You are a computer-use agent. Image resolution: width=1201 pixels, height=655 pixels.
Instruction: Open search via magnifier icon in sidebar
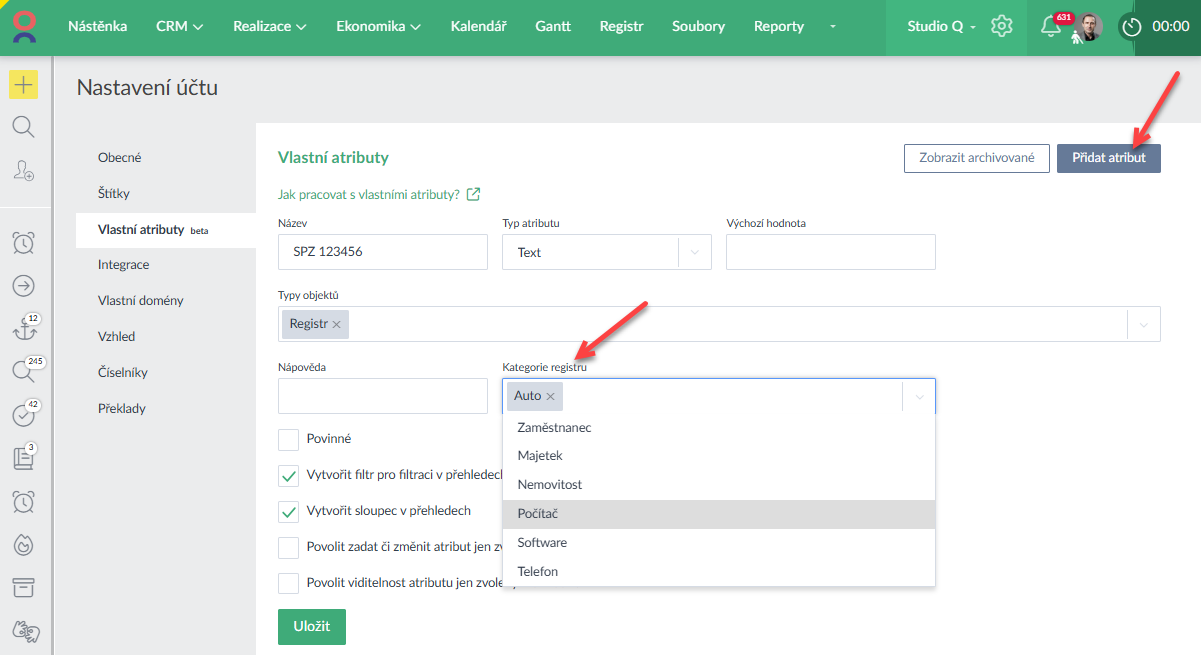(x=24, y=127)
